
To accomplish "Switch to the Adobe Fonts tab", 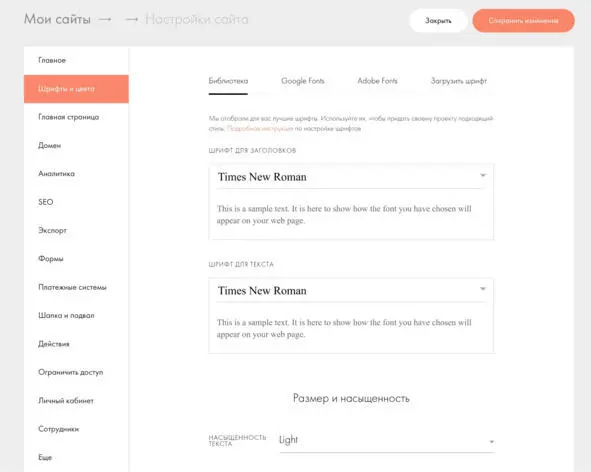I will click(x=377, y=81).
